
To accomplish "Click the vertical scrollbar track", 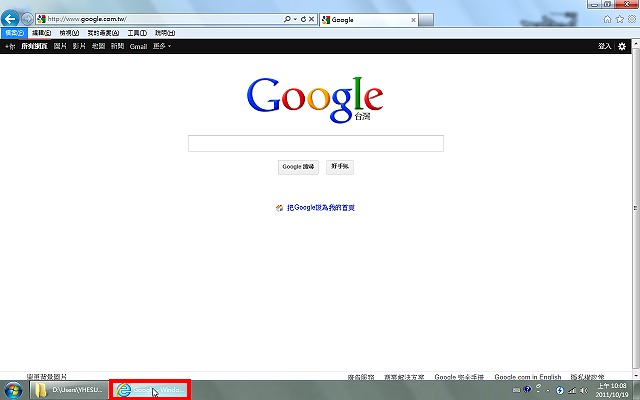I will [636, 208].
